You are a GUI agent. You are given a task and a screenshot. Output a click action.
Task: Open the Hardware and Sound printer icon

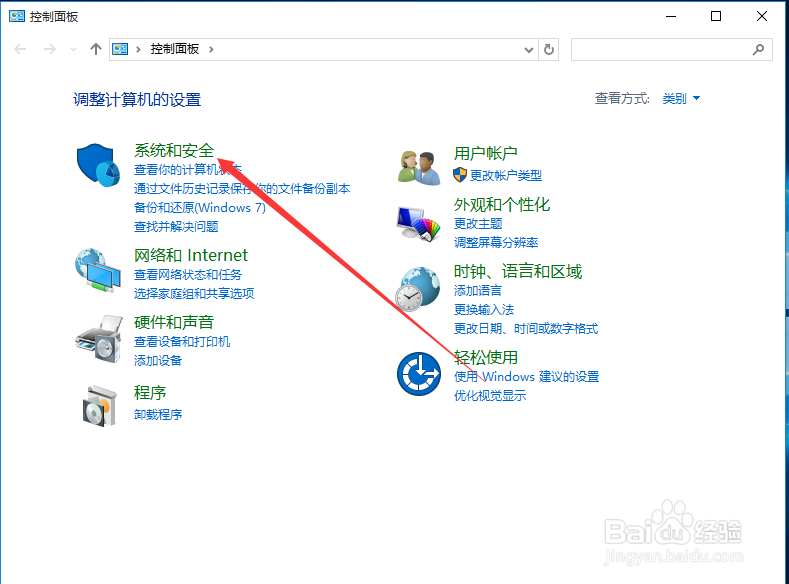(99, 339)
